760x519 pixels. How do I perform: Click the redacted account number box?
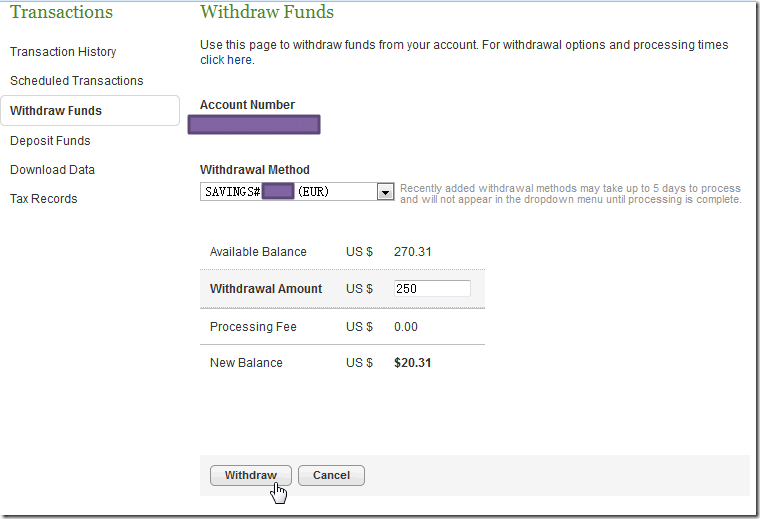pos(254,125)
